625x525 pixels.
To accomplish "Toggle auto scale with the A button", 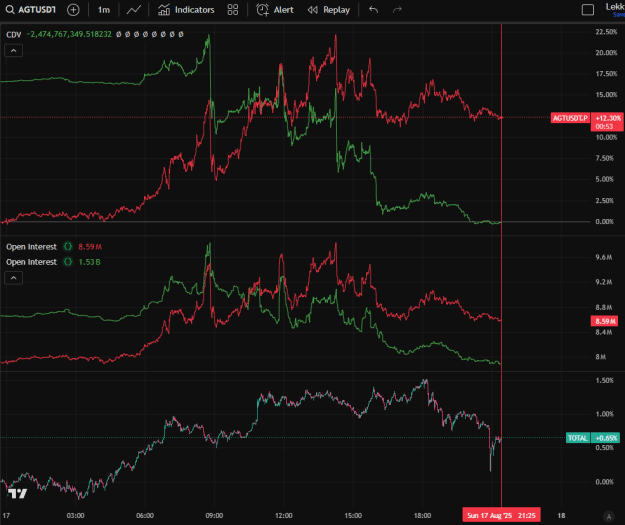I will 609,517.
